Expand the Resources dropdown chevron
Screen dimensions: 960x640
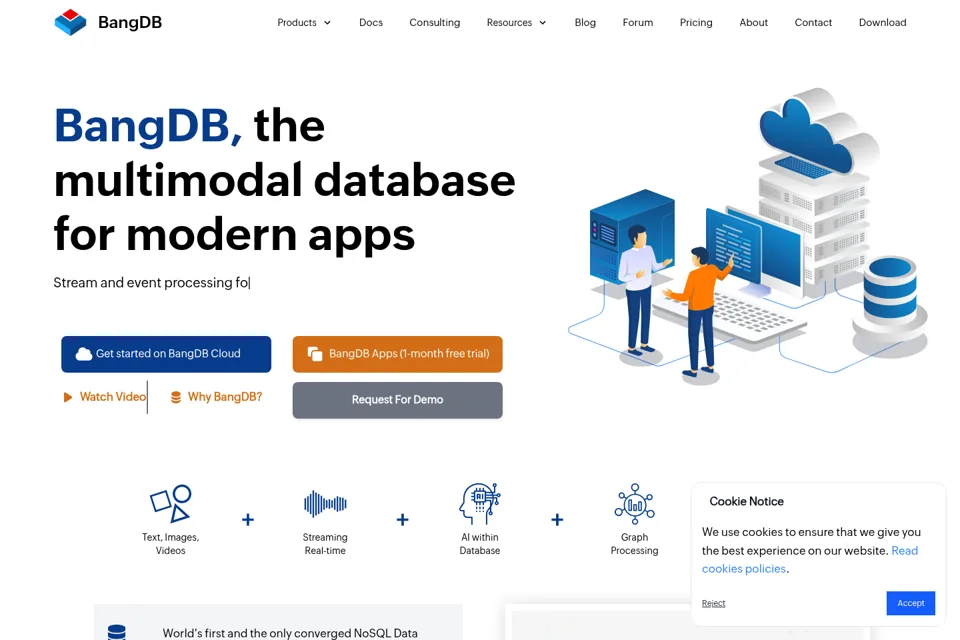pyautogui.click(x=542, y=23)
